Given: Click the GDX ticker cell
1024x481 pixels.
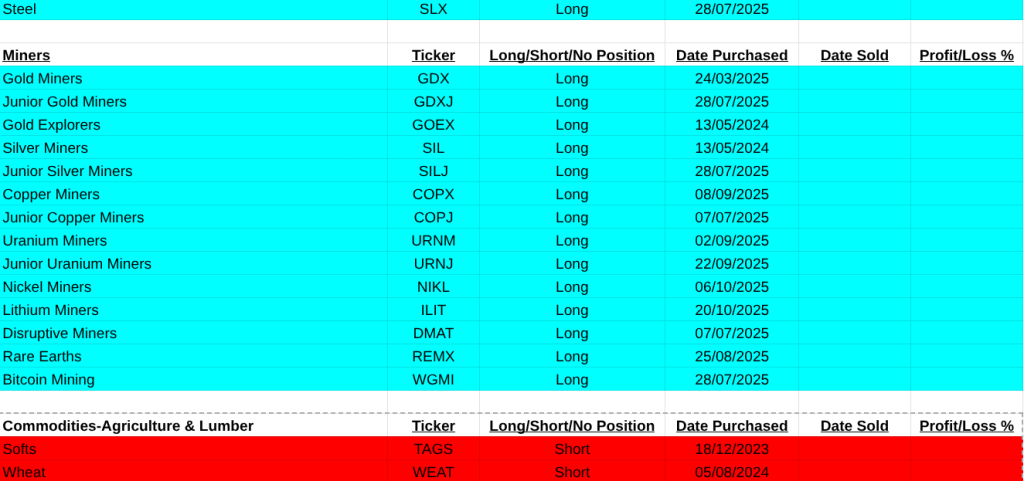Looking at the screenshot, I should pyautogui.click(x=433, y=78).
